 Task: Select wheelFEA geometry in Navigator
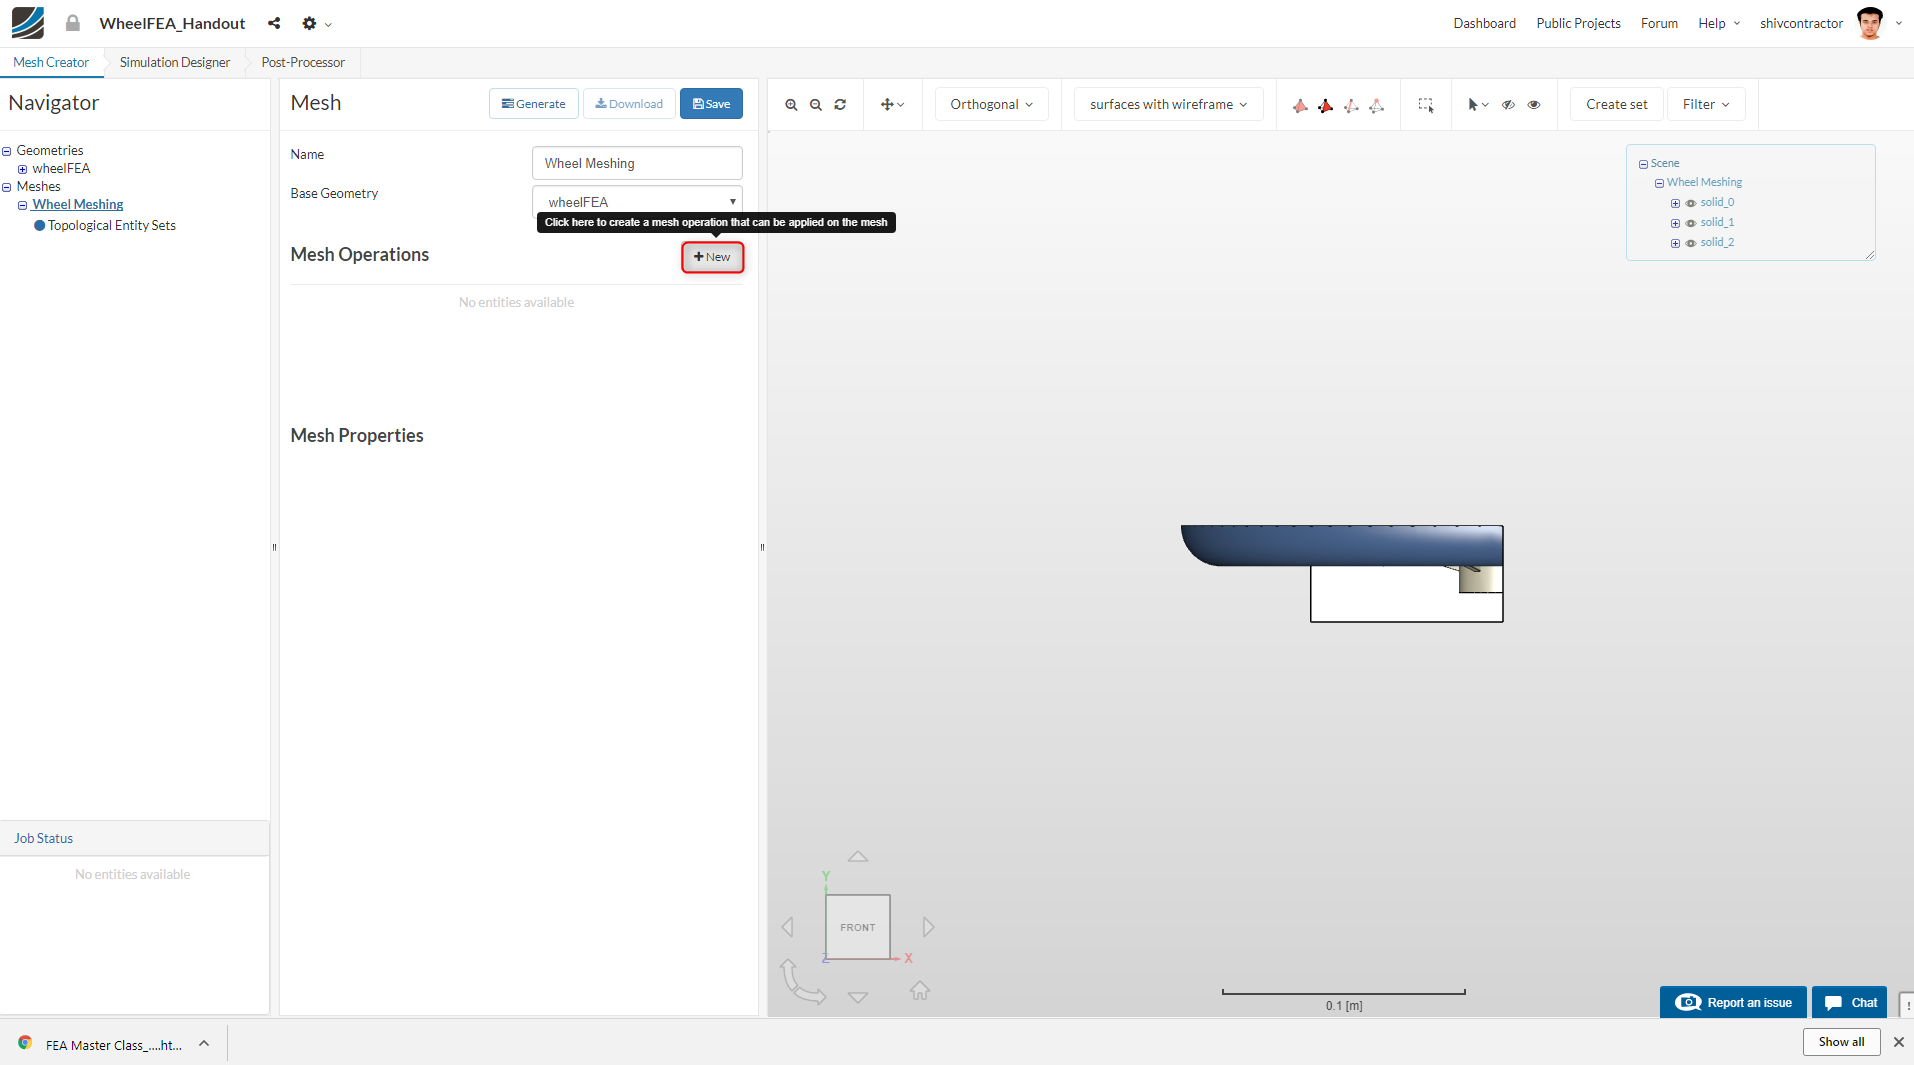pos(61,168)
